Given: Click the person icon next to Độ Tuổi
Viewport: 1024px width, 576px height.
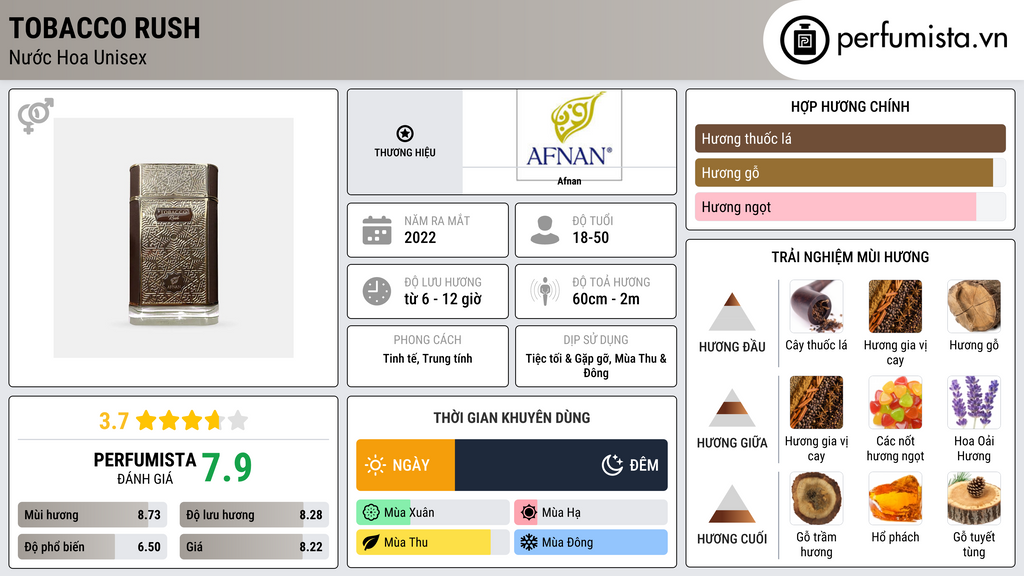Looking at the screenshot, I should pos(545,230).
